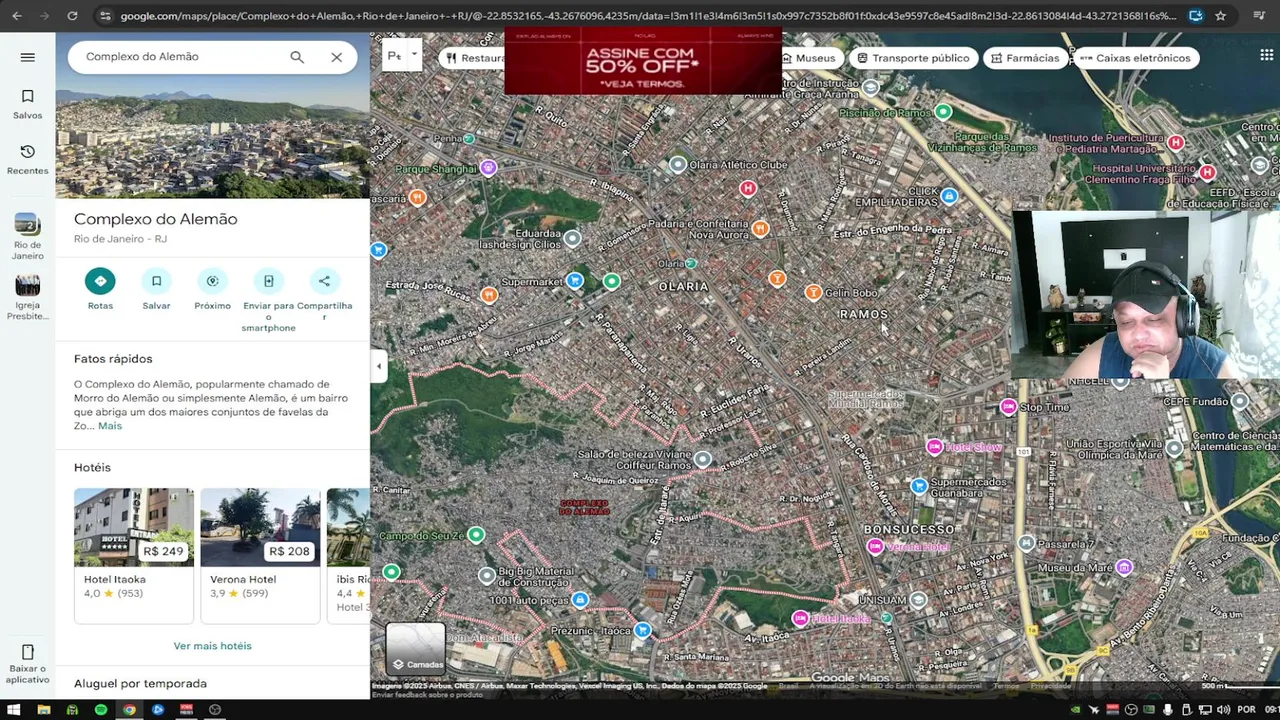Click the Termos link in map footer
1280x720 pixels.
[1006, 686]
